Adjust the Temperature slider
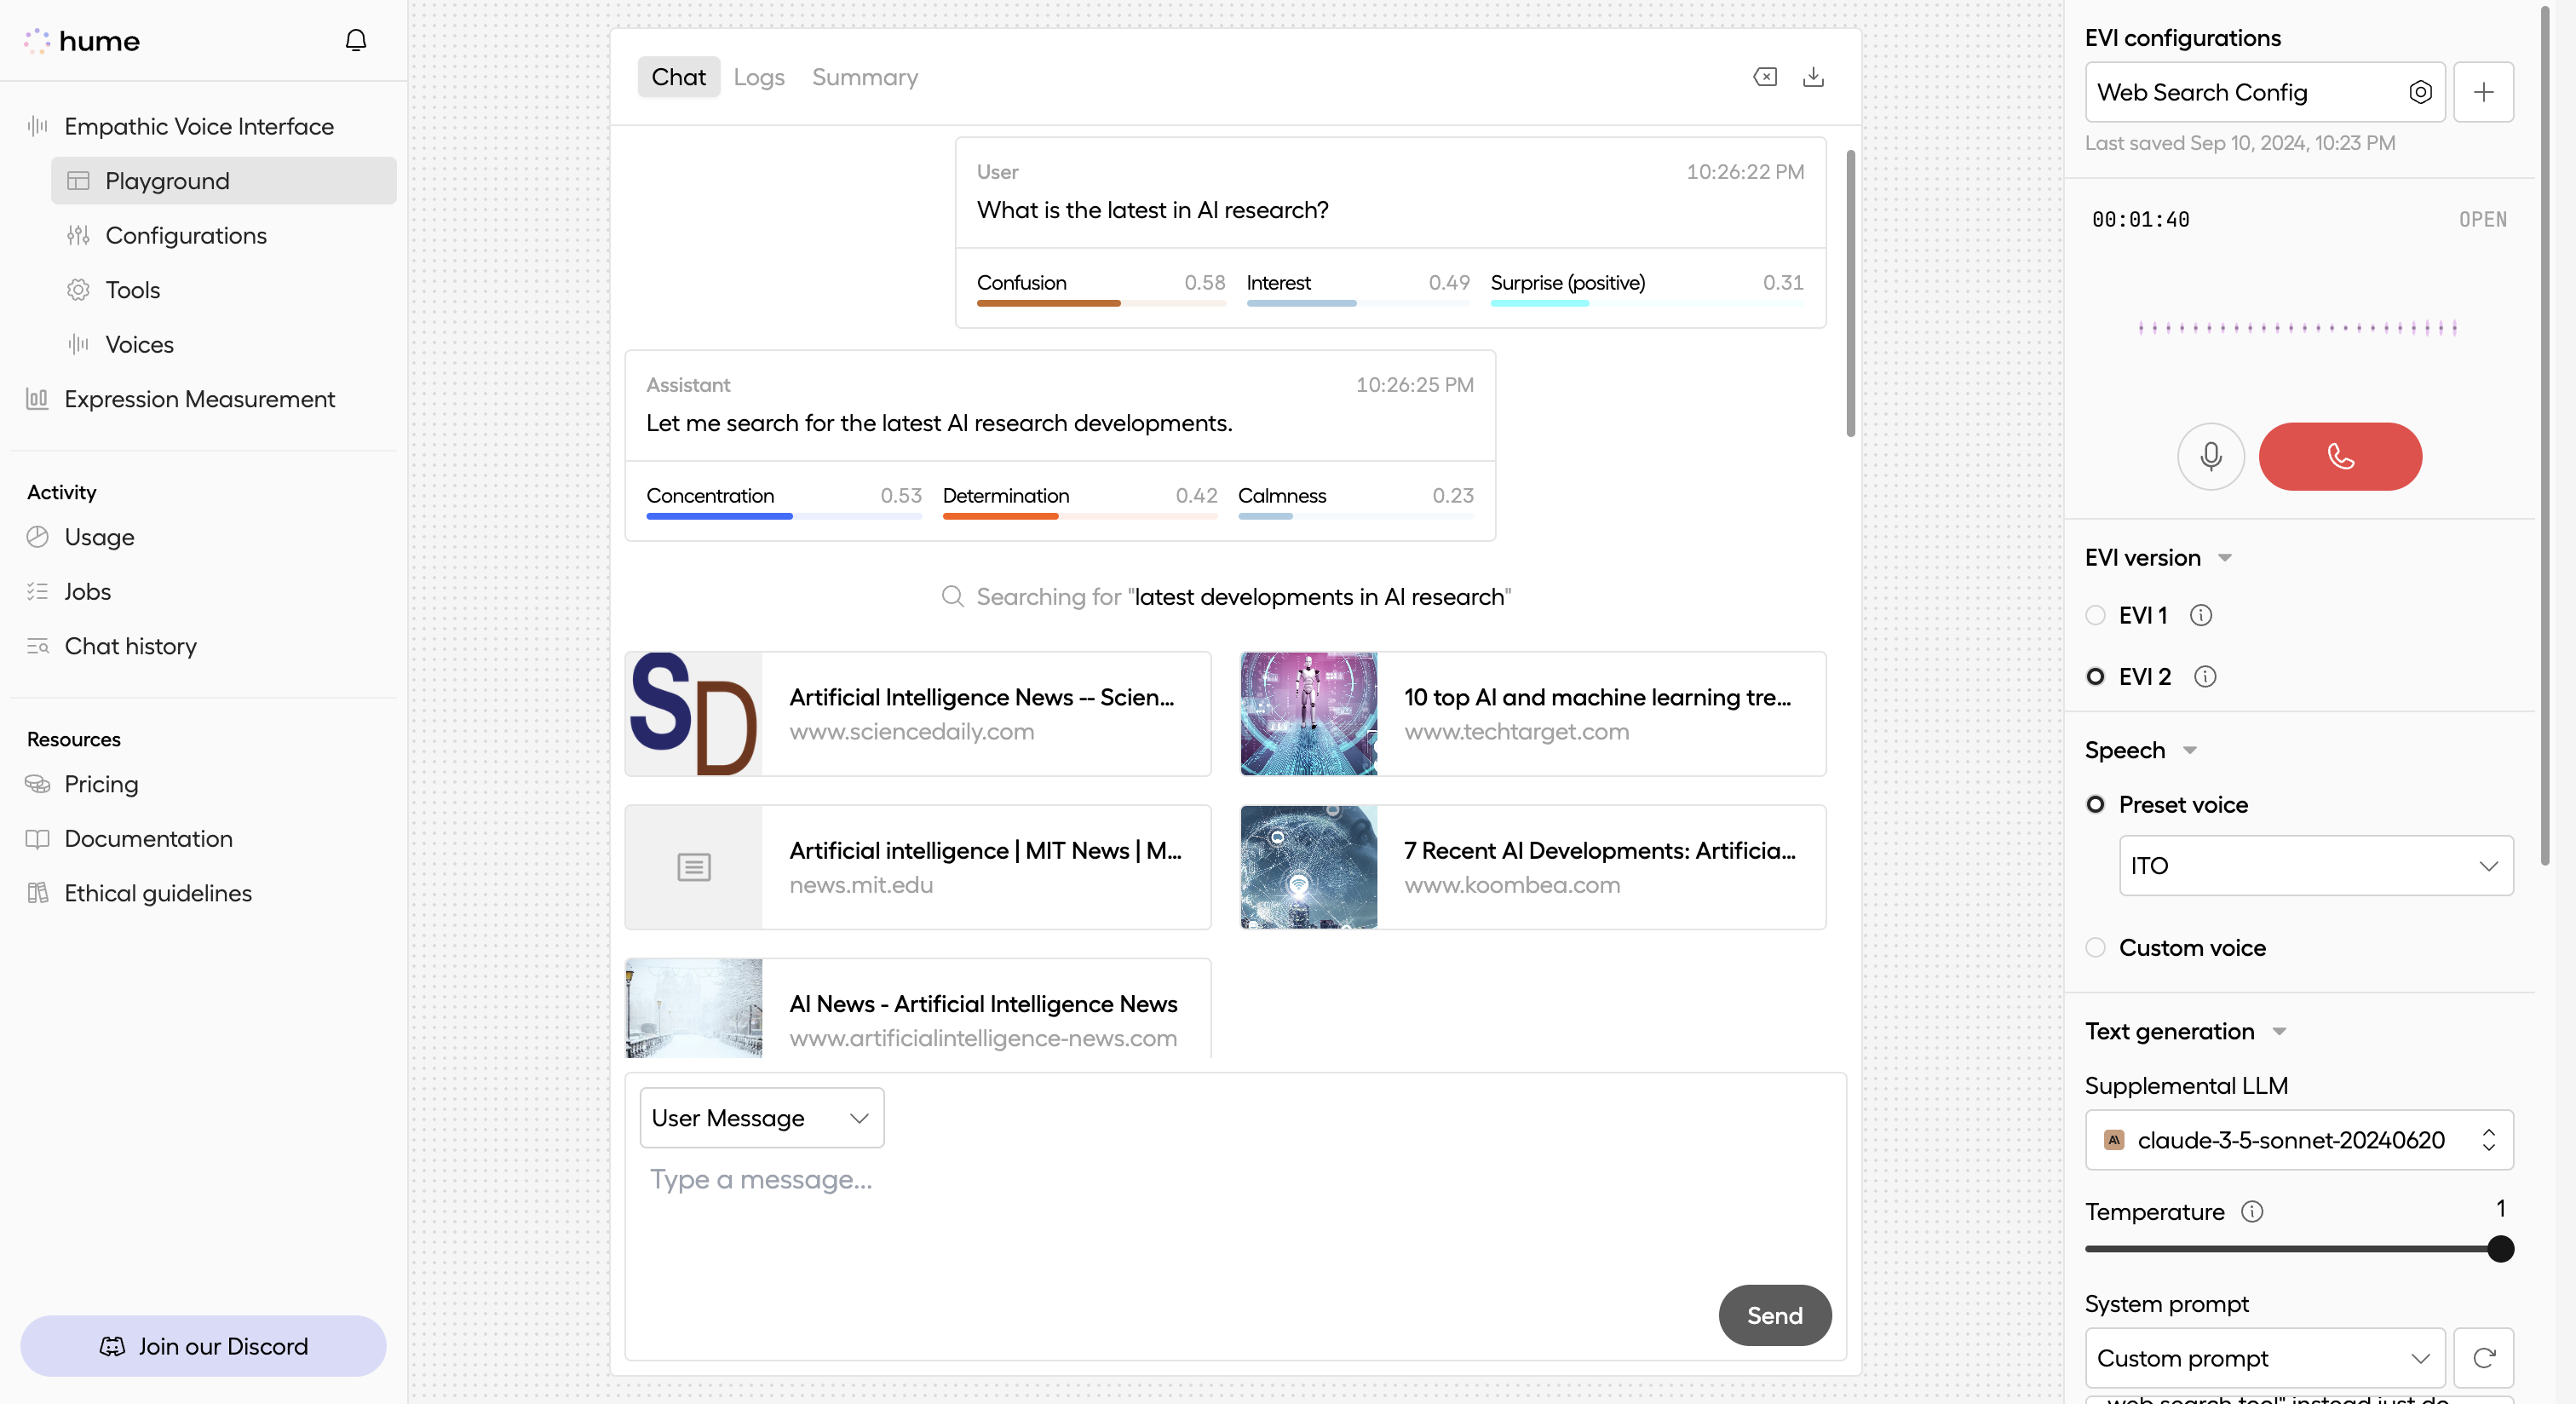 (2499, 1248)
